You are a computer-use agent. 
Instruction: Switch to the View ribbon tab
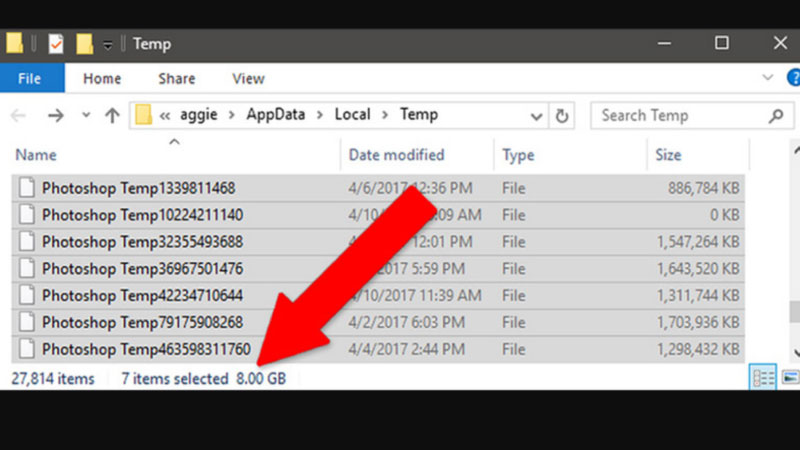coord(248,78)
